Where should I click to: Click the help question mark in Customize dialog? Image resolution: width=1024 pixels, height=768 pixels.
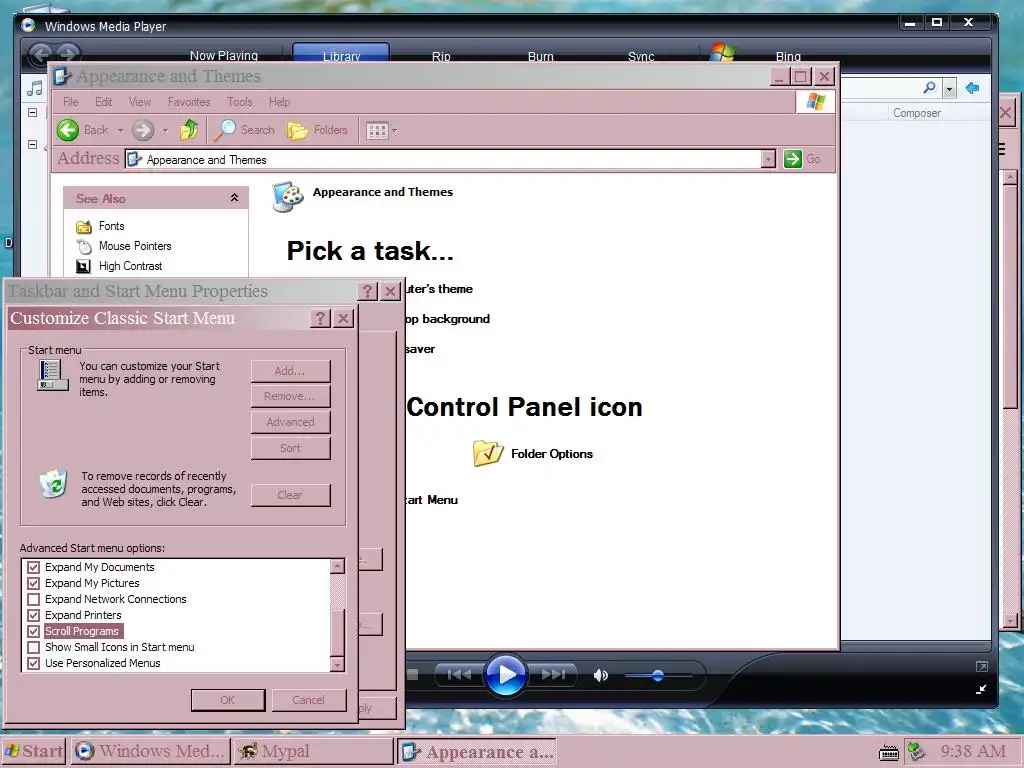[320, 318]
